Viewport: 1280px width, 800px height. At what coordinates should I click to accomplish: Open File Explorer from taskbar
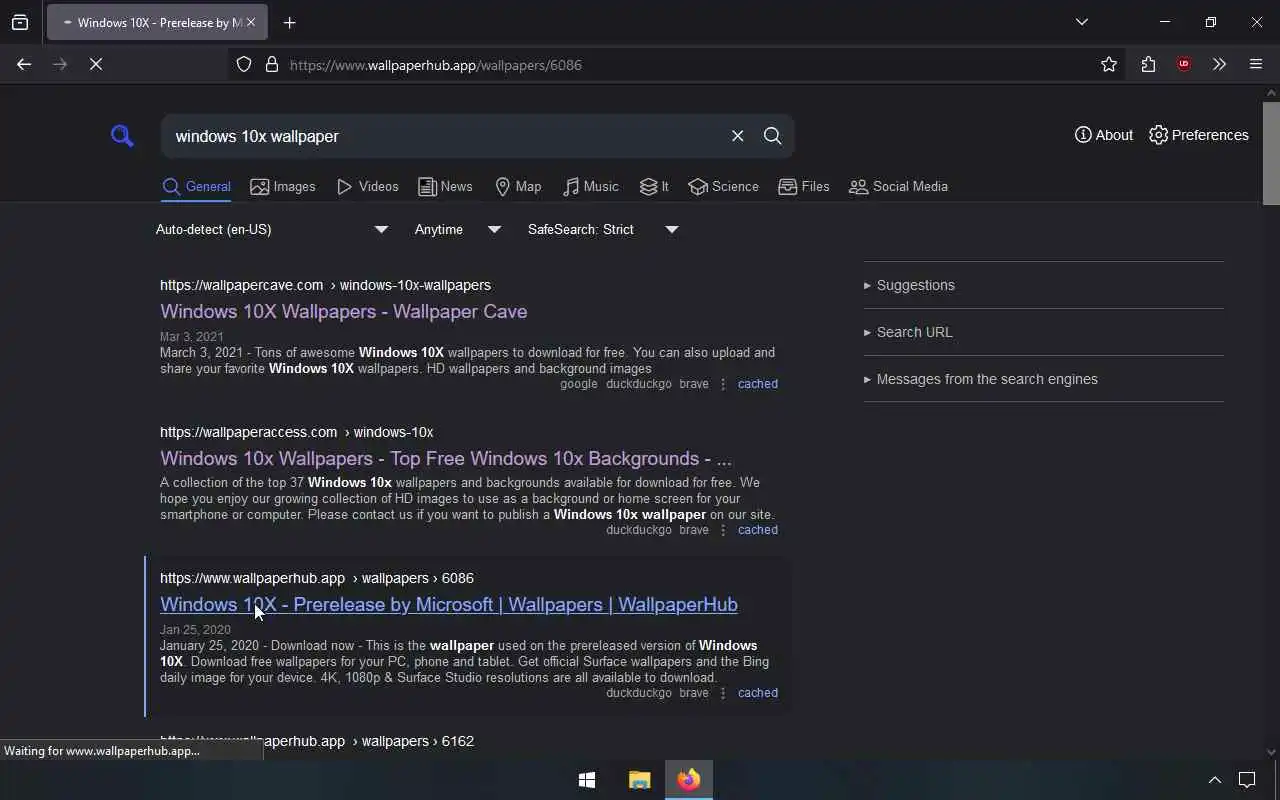coord(639,780)
